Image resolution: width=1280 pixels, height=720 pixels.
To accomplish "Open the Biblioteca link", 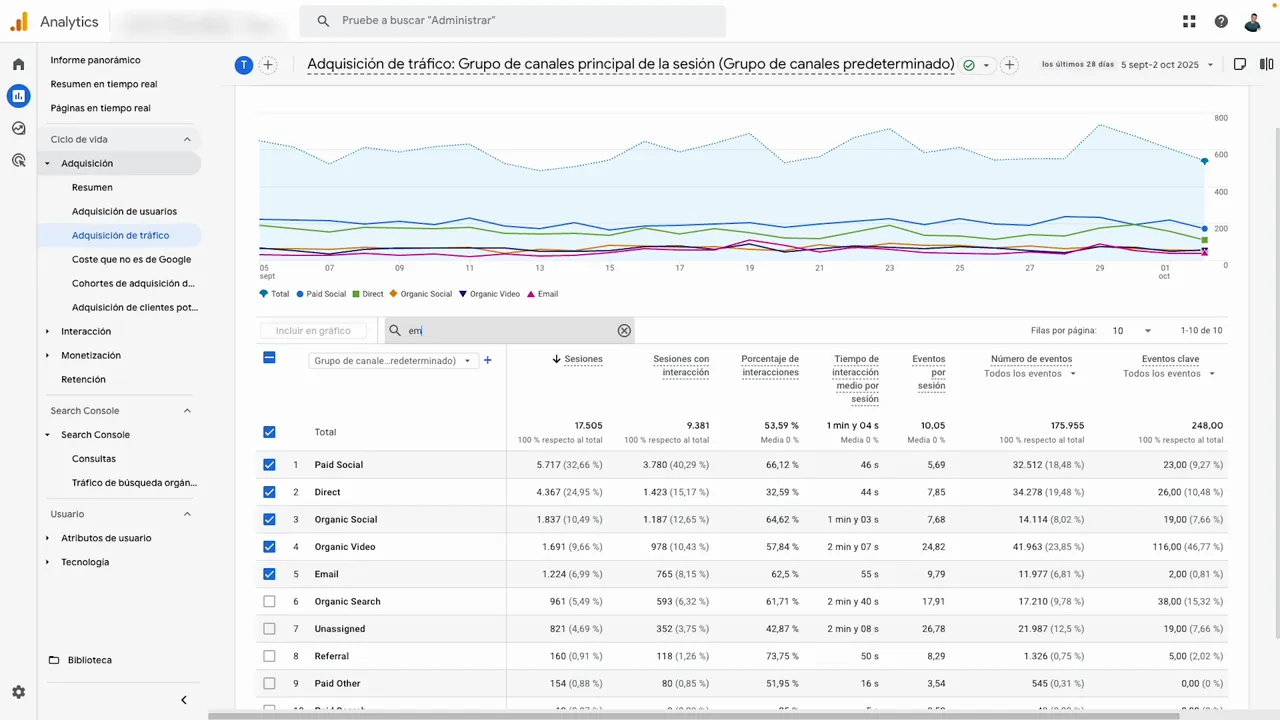I will tap(89, 660).
